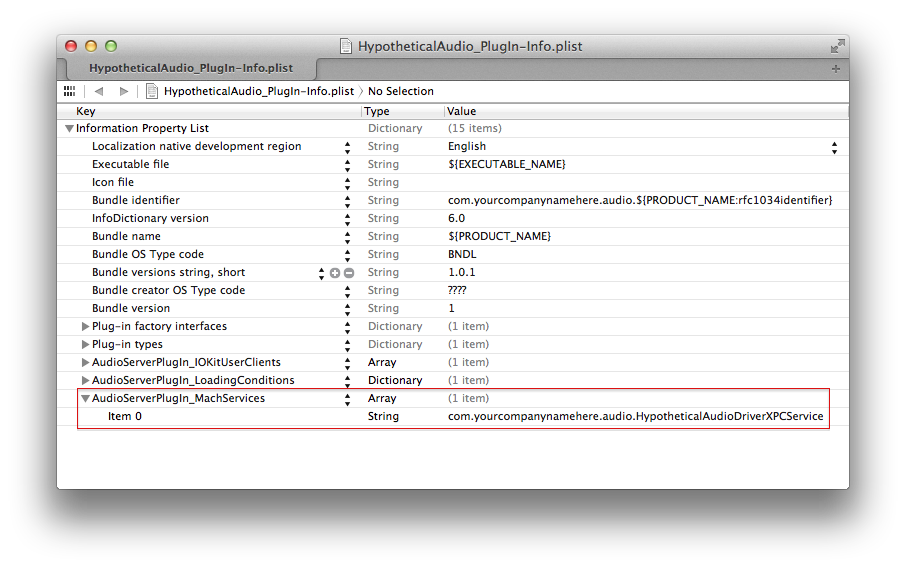Screen dimensions: 906x568
Task: Open the English value dropdown
Action: pos(834,147)
